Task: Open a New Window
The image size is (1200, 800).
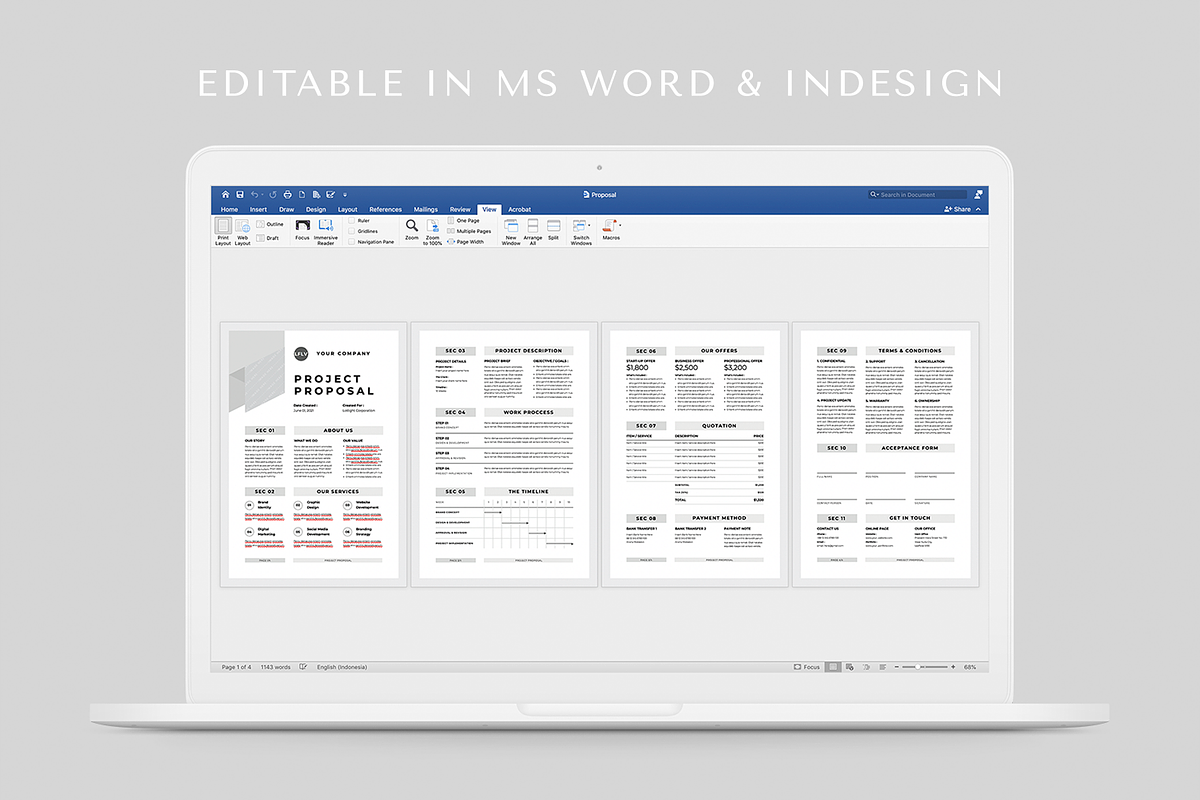Action: (x=511, y=232)
